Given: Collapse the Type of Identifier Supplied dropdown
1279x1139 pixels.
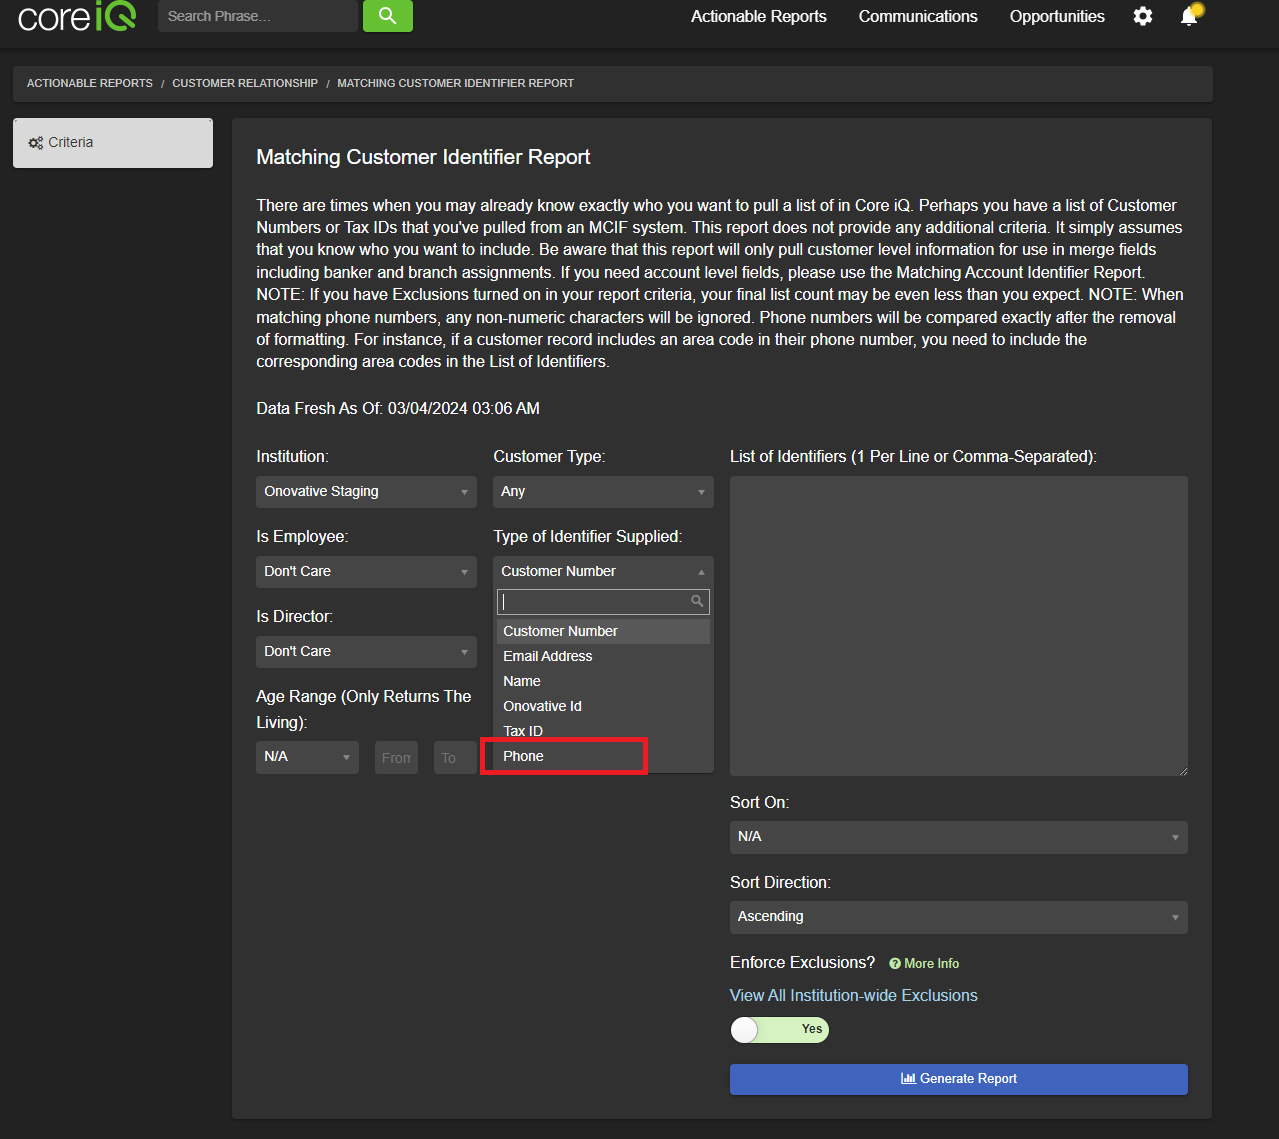Looking at the screenshot, I should [x=603, y=572].
